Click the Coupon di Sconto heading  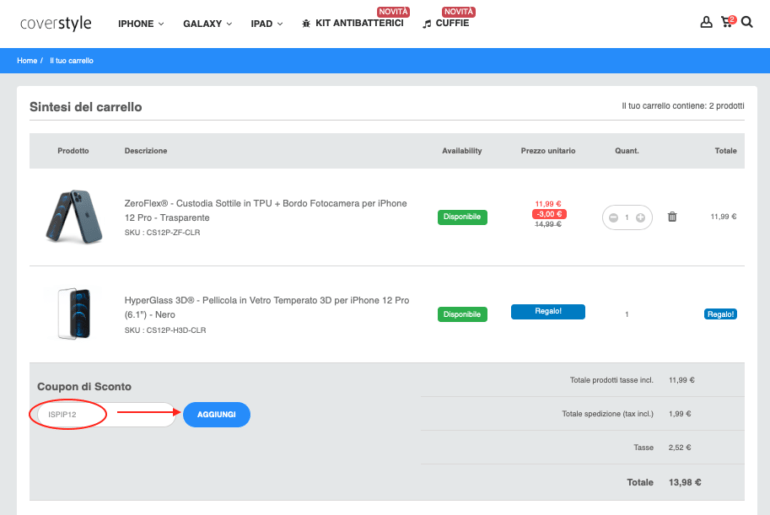(84, 386)
